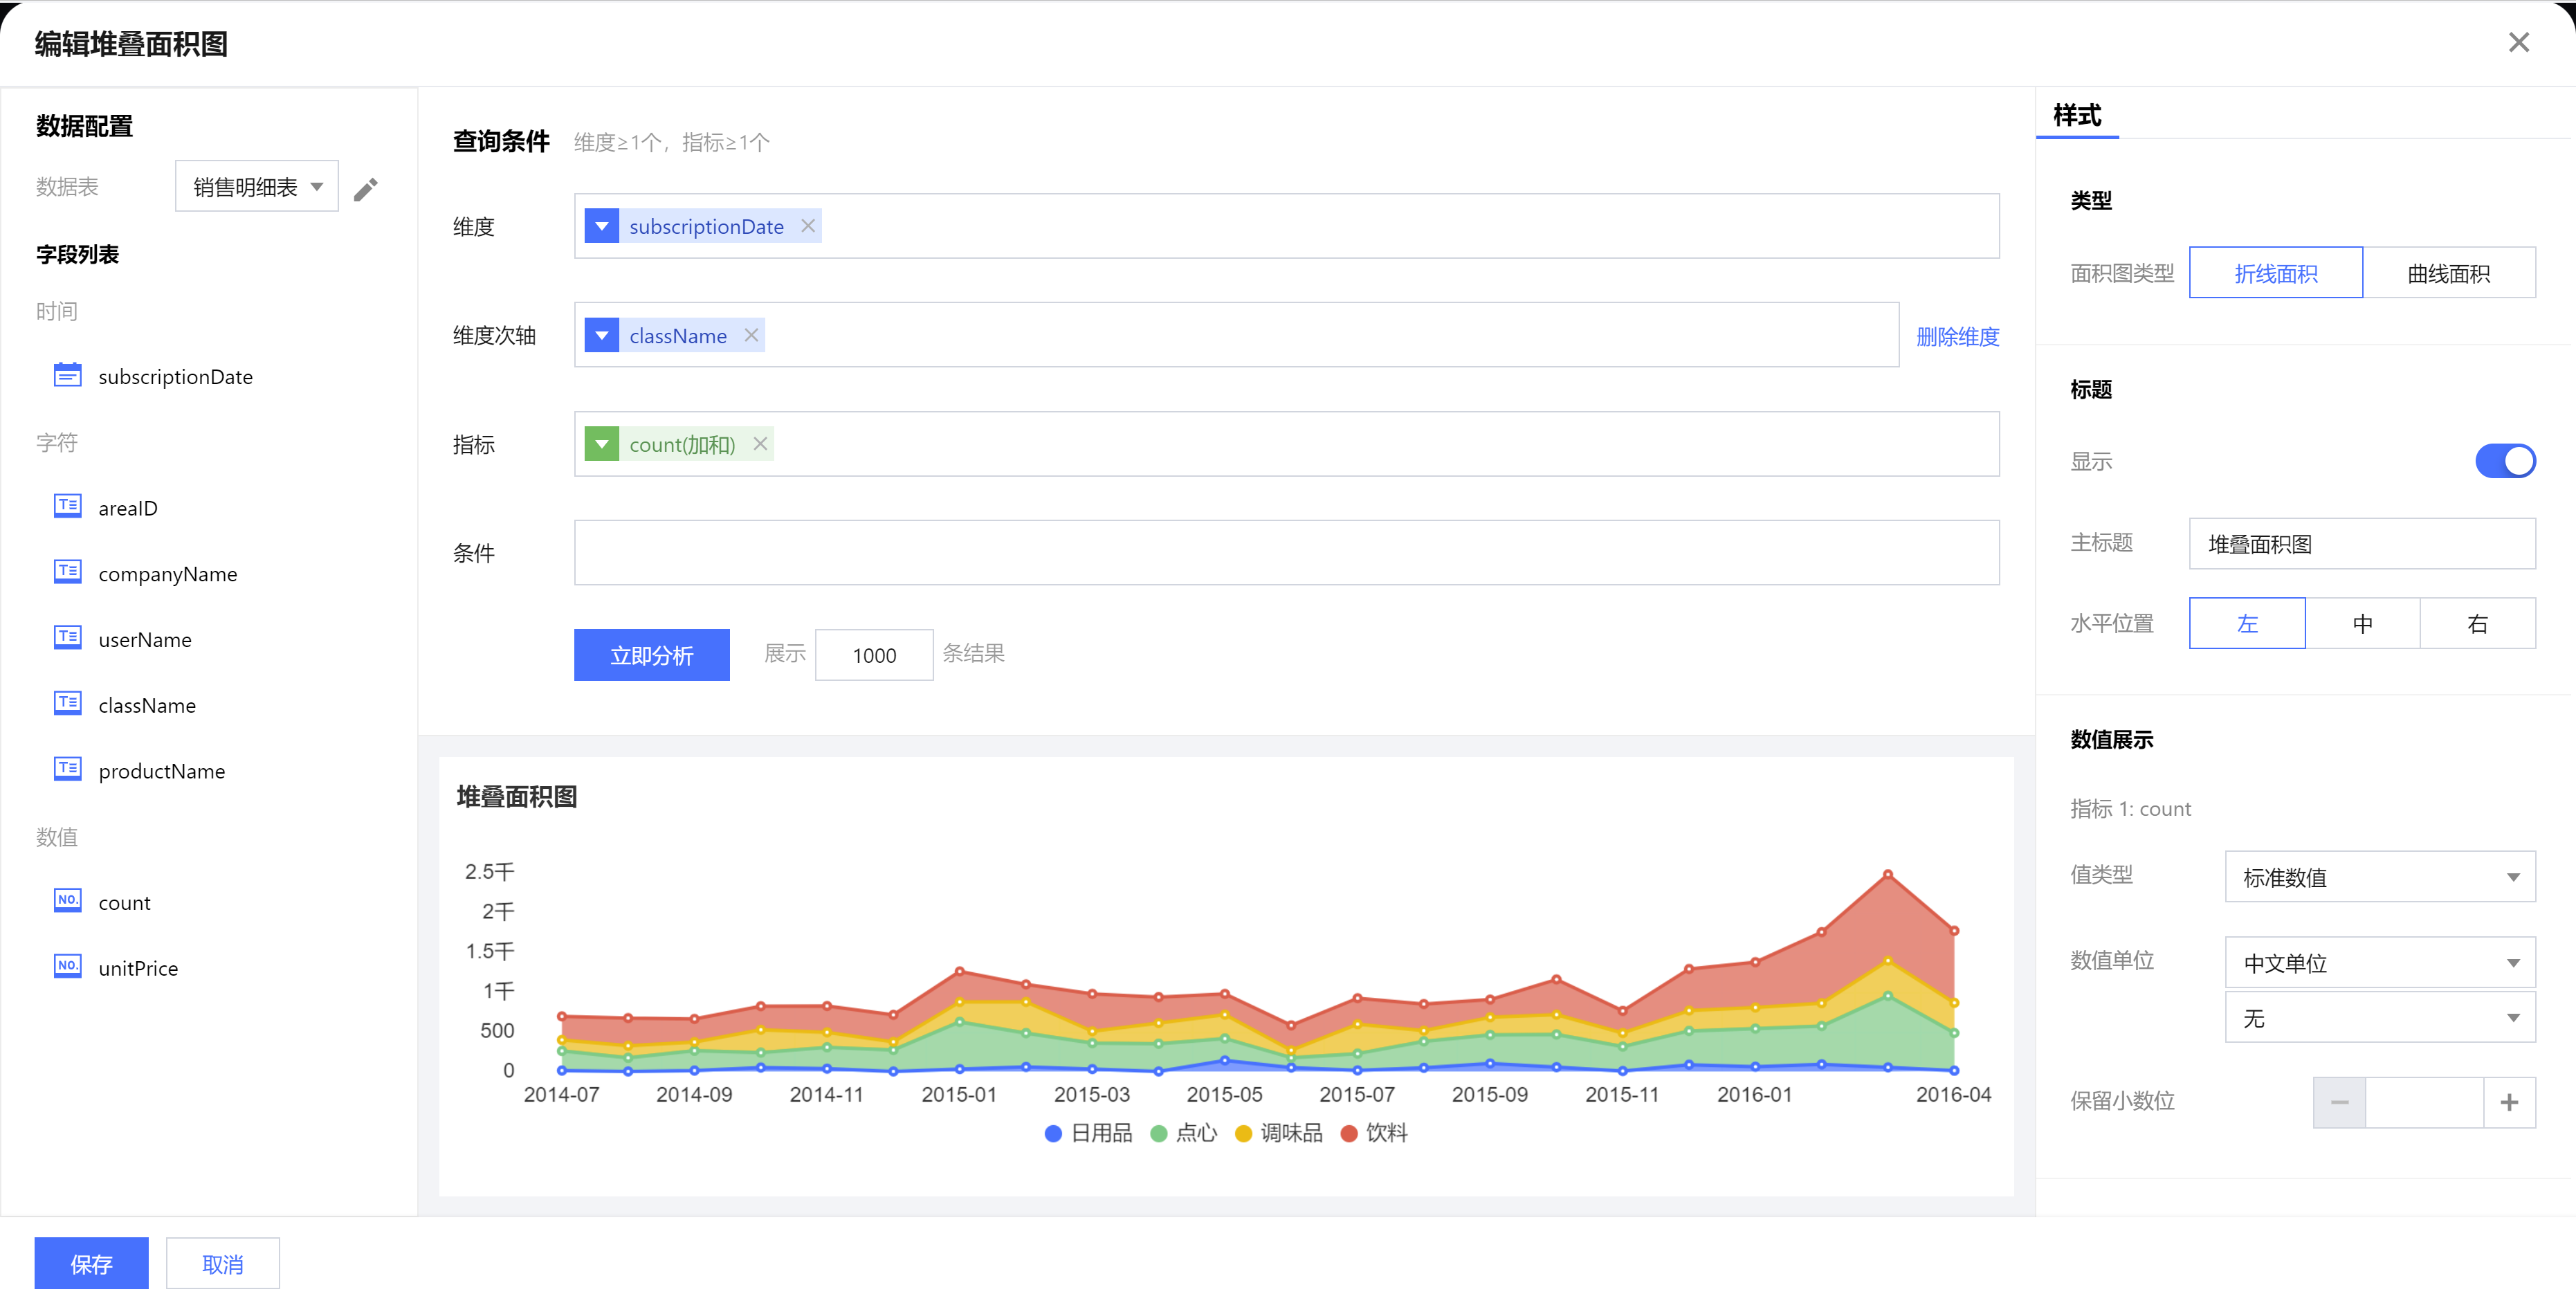Image resolution: width=2576 pixels, height=1303 pixels.
Task: Expand the 值类型 标准数值 dropdown
Action: point(2379,877)
